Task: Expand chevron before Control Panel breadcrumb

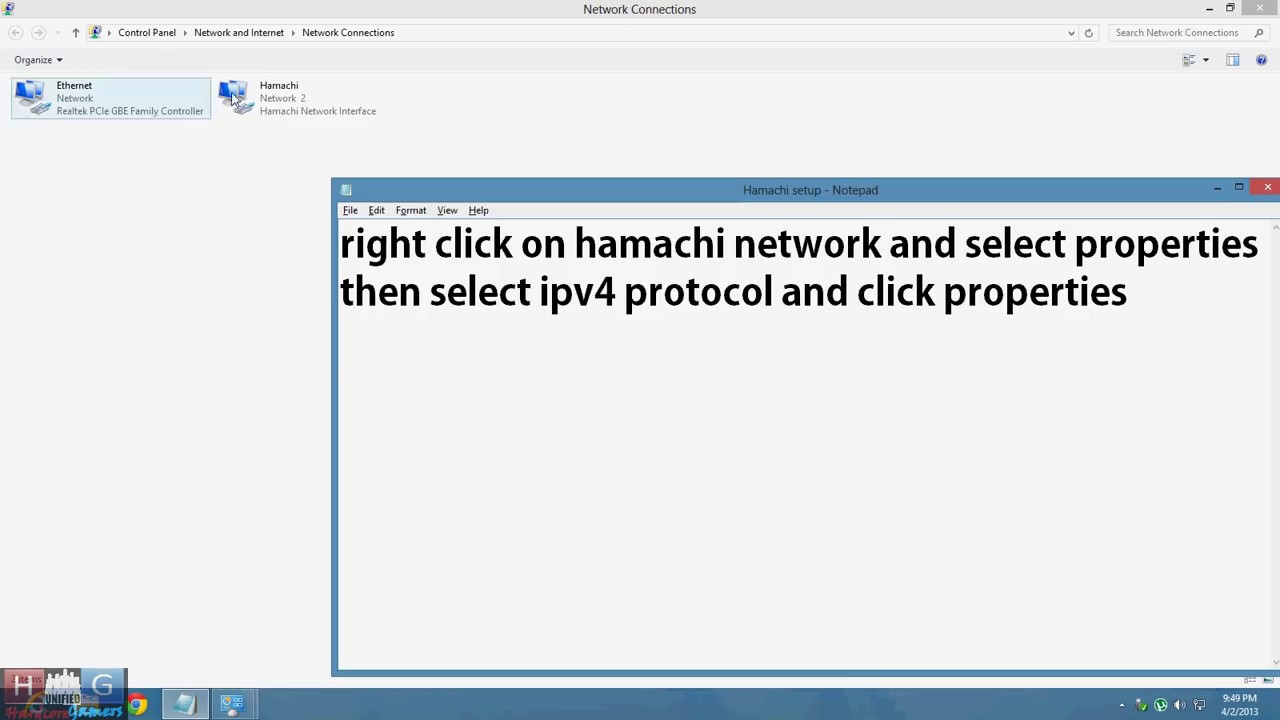Action: [x=109, y=33]
